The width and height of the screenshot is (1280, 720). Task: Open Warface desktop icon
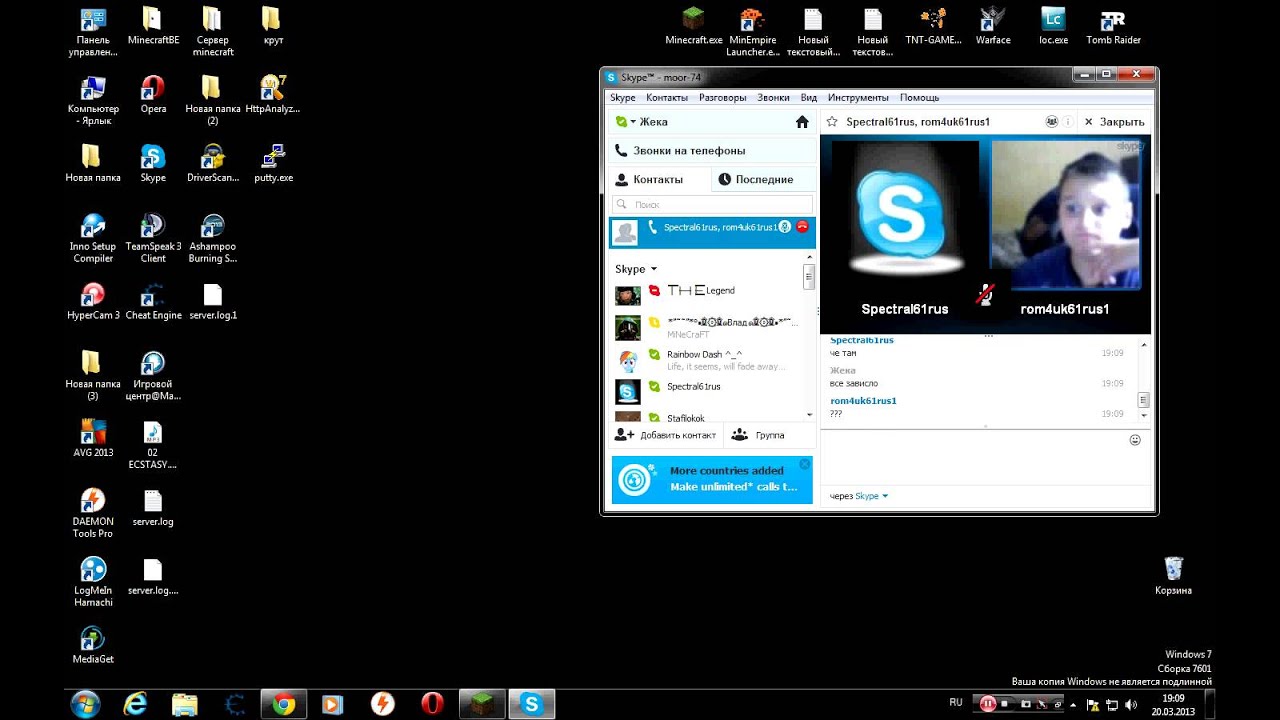point(992,26)
